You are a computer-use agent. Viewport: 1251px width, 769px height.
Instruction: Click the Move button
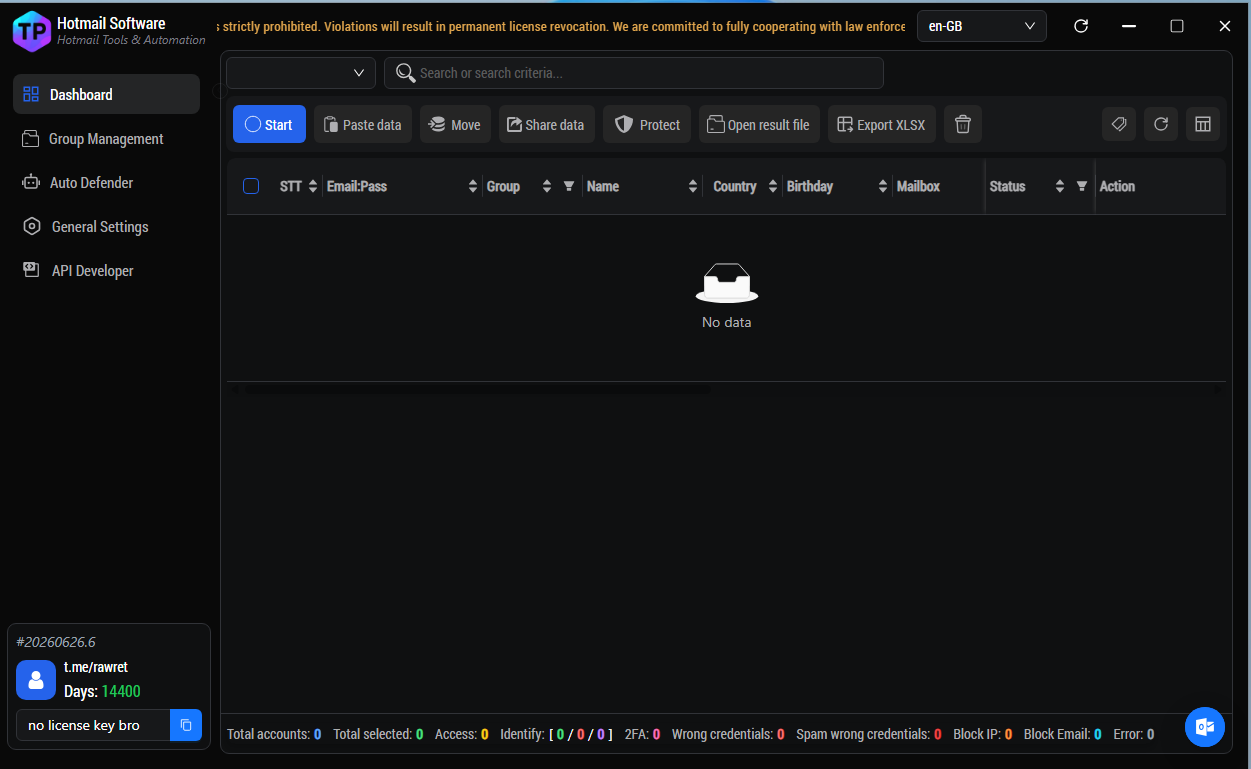[x=455, y=125]
